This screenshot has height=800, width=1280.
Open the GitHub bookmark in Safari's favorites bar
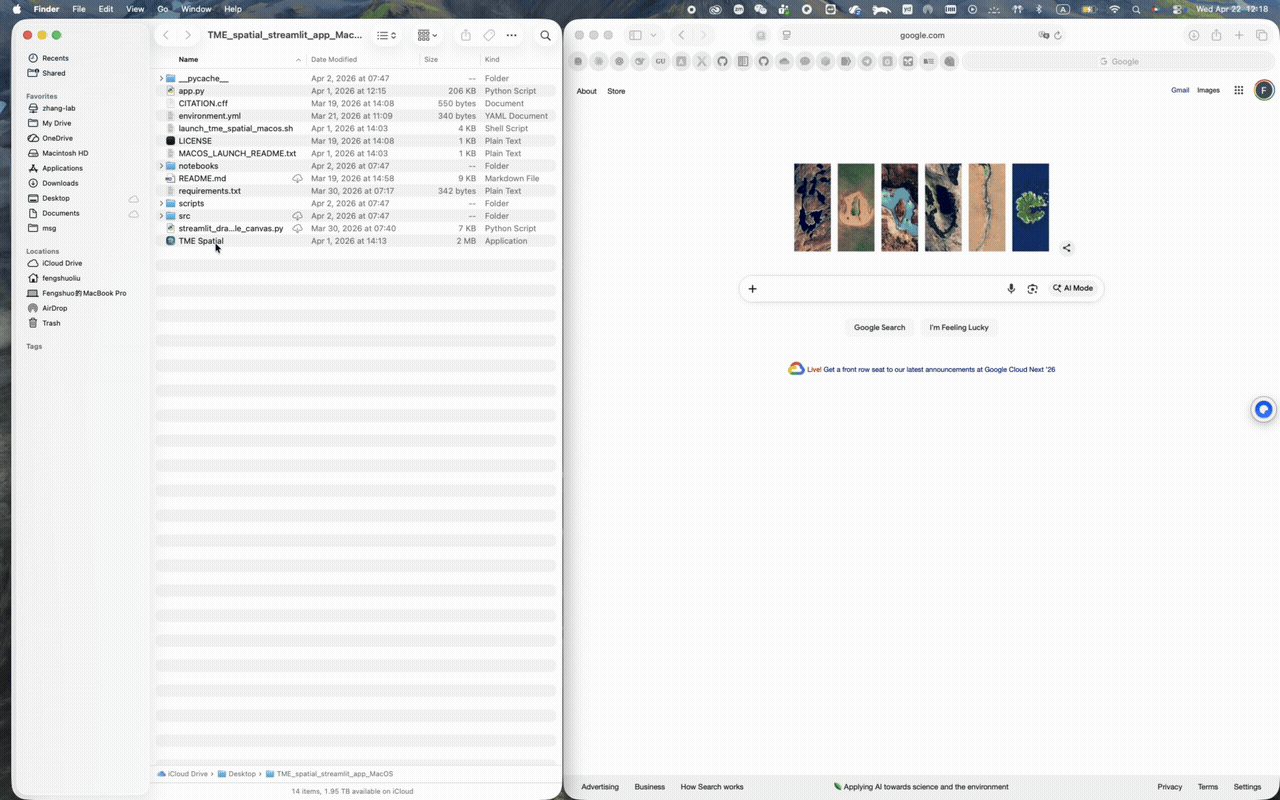722,61
